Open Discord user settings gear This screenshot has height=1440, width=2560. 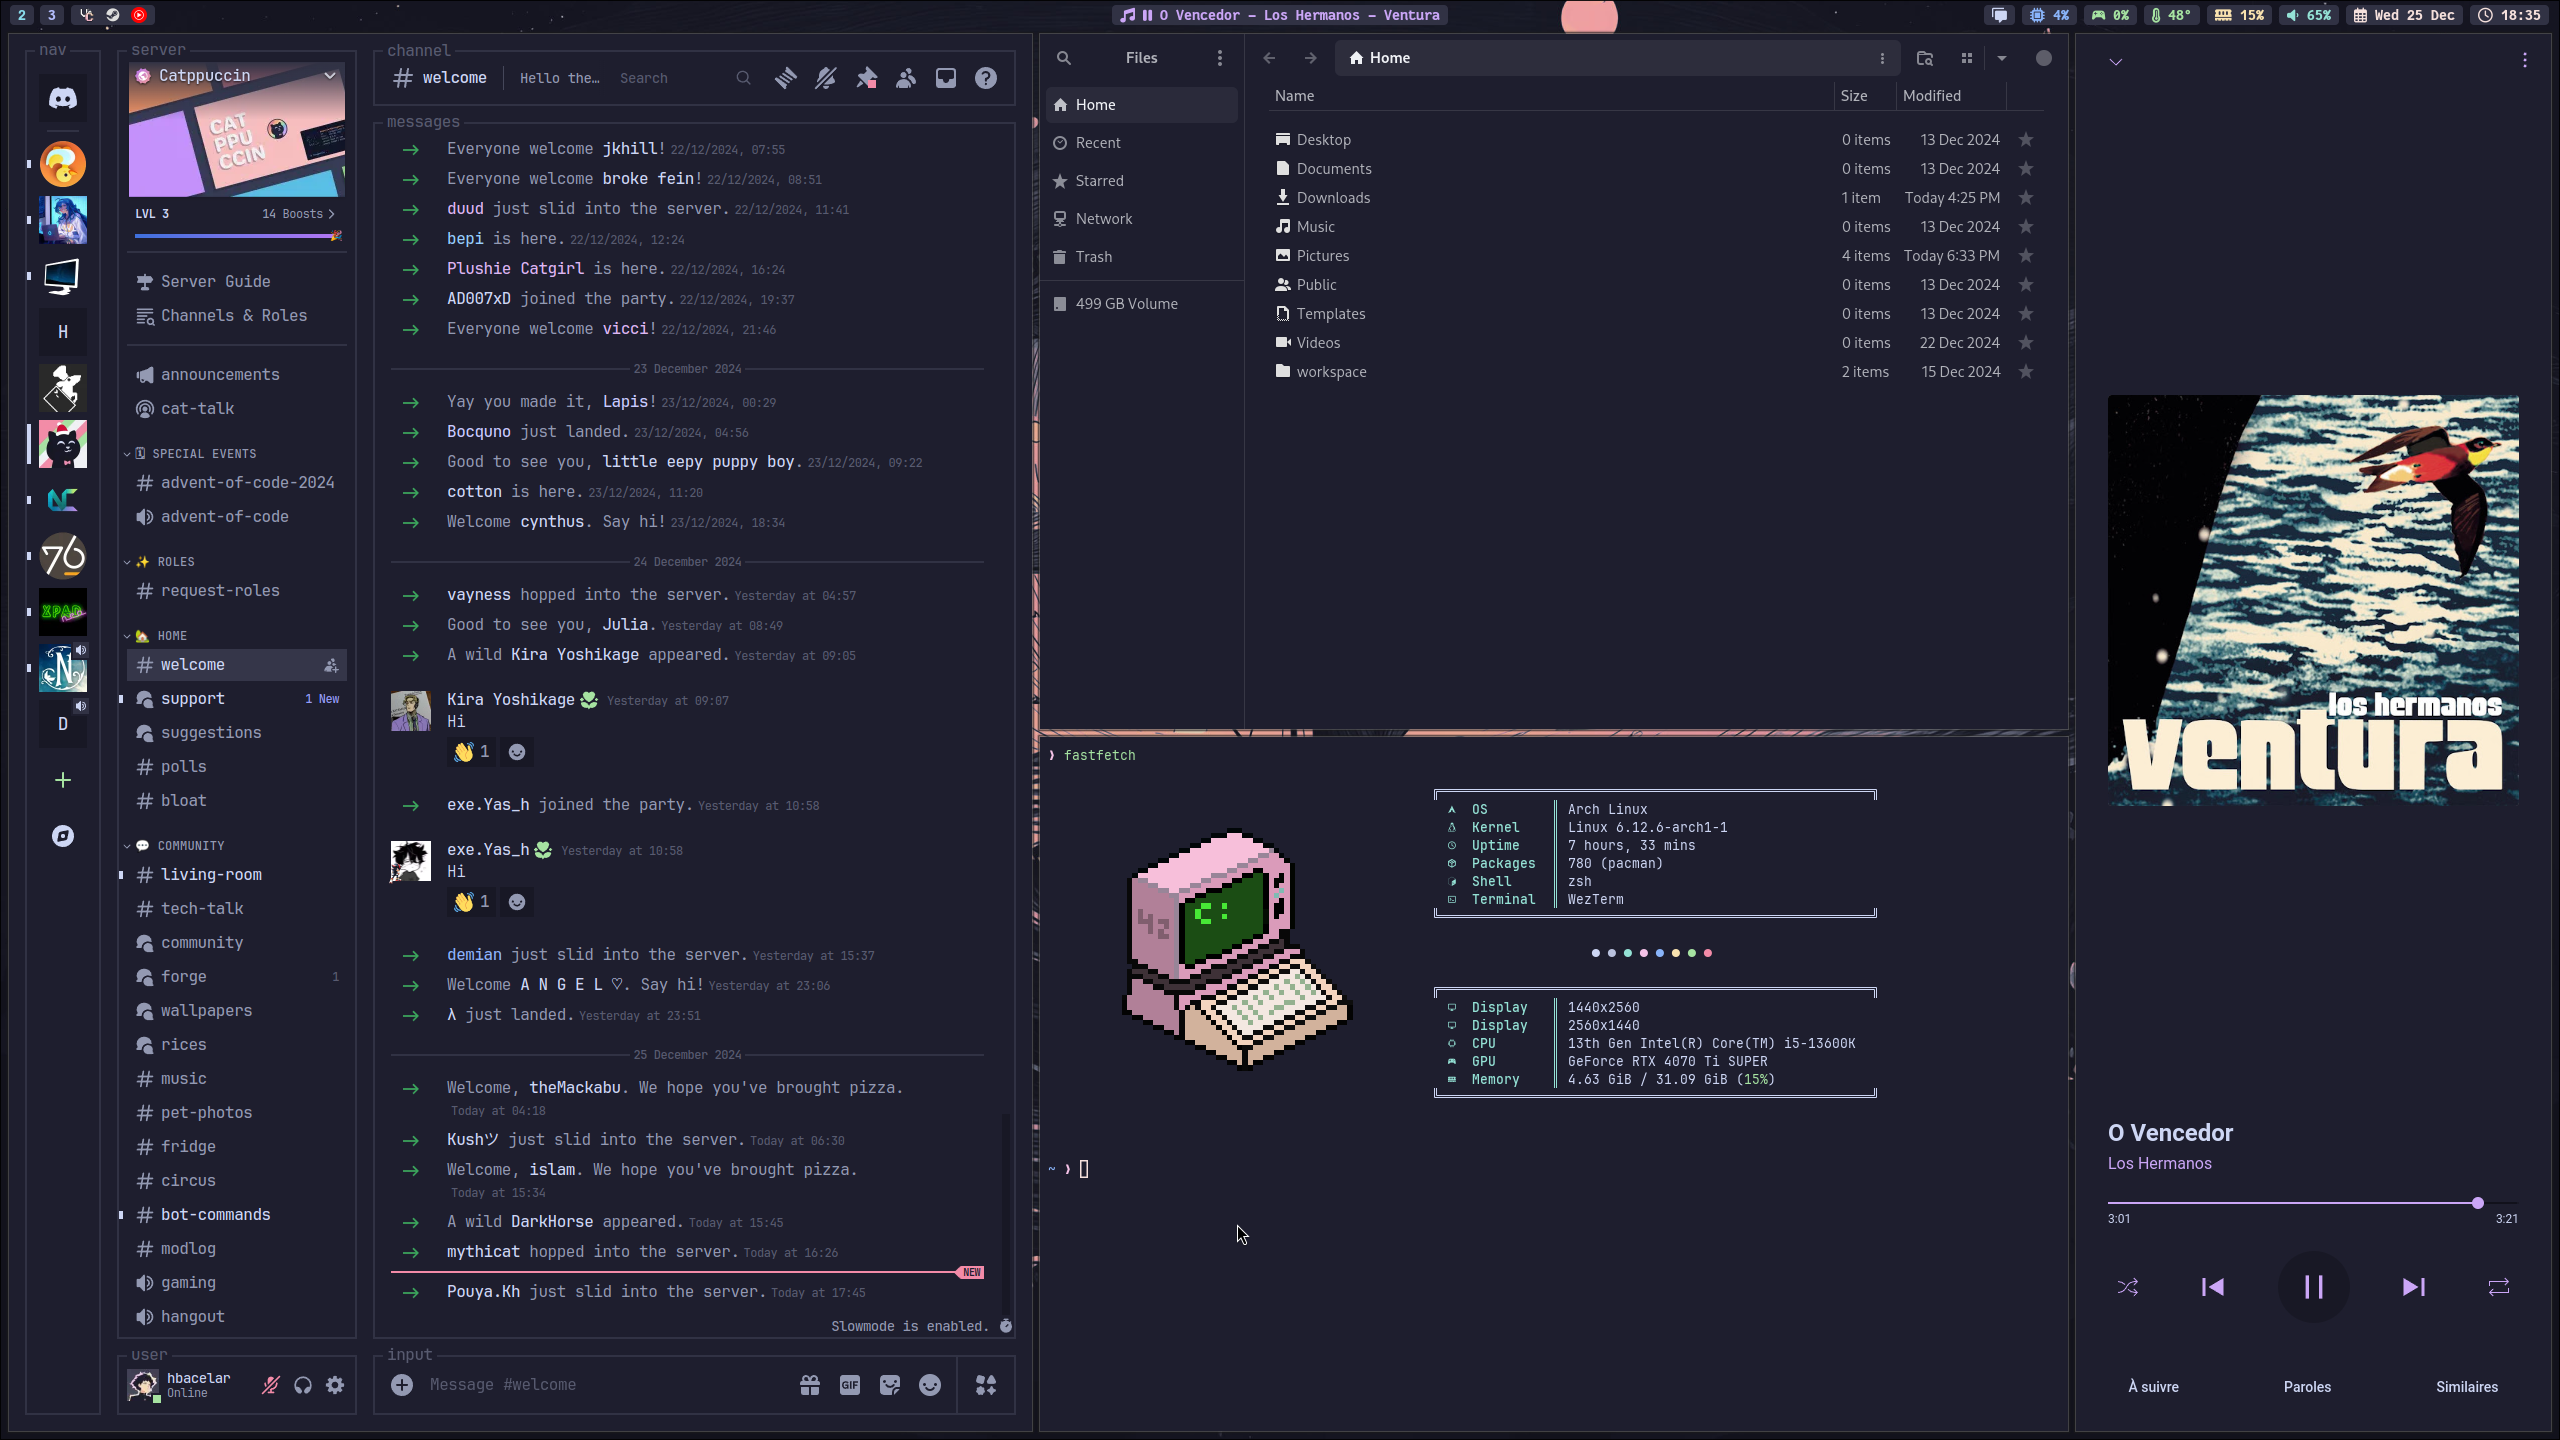tap(335, 1385)
